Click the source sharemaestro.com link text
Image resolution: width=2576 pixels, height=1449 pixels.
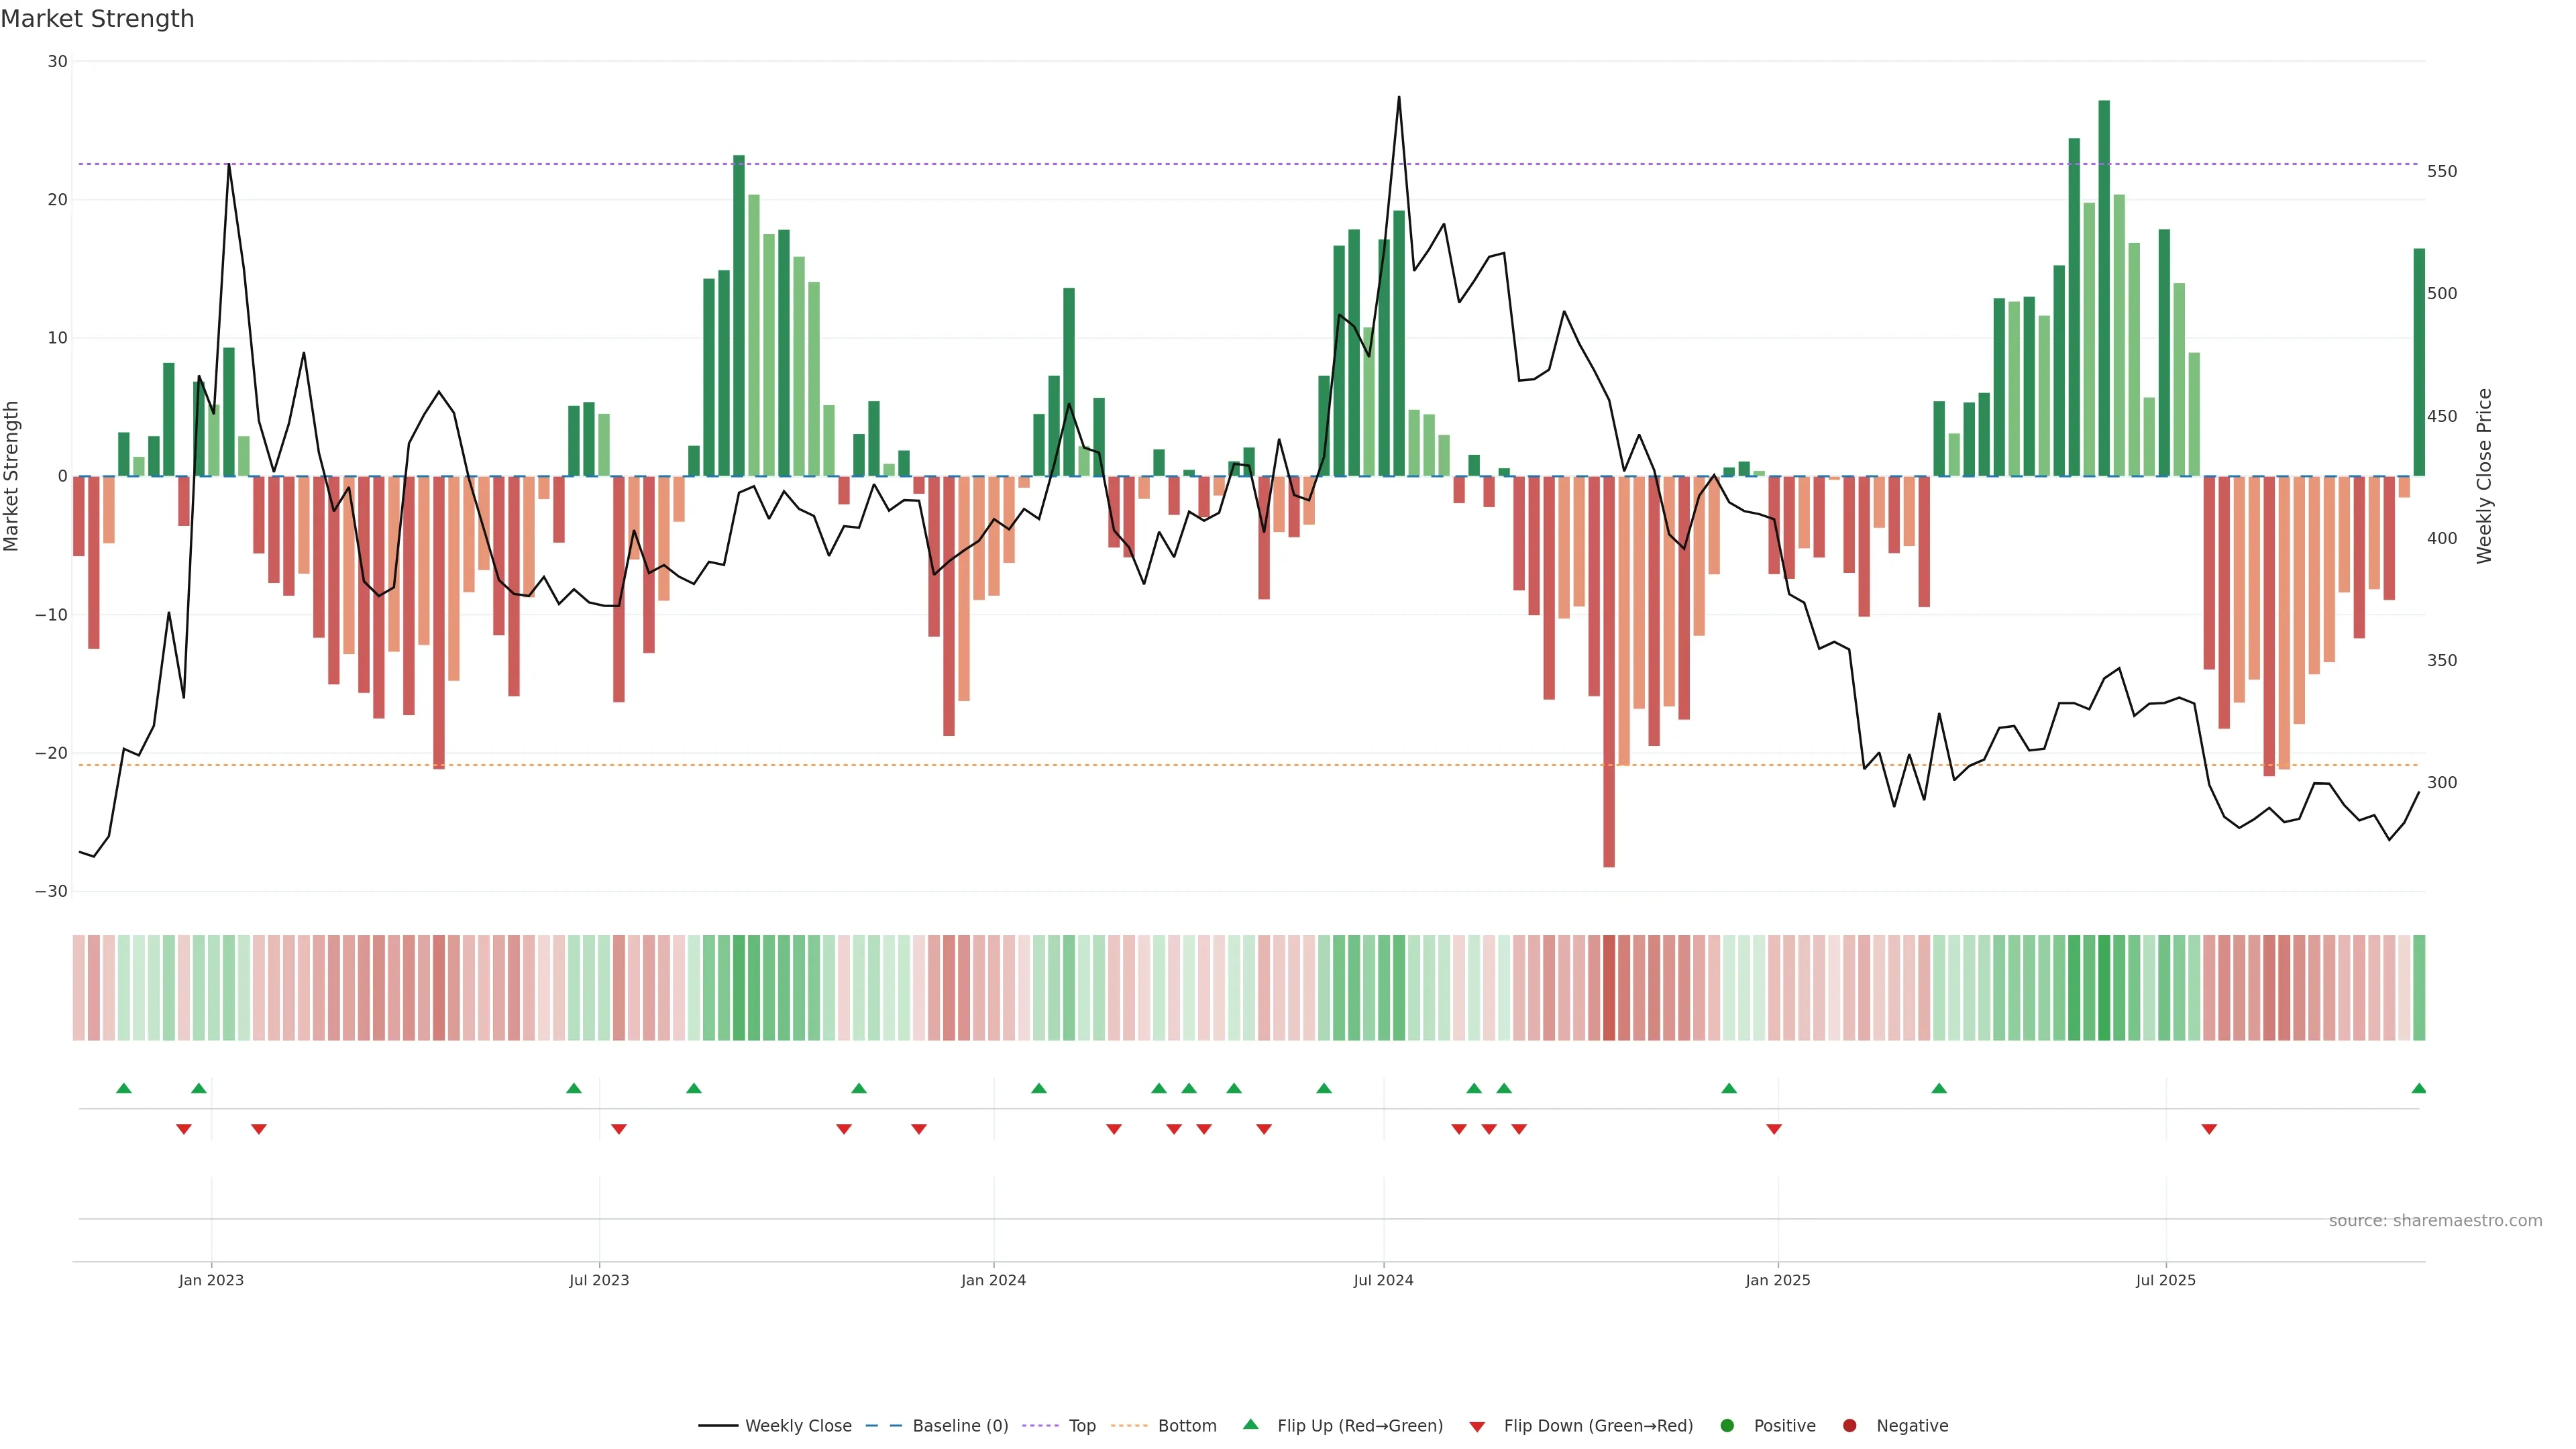[2435, 1221]
